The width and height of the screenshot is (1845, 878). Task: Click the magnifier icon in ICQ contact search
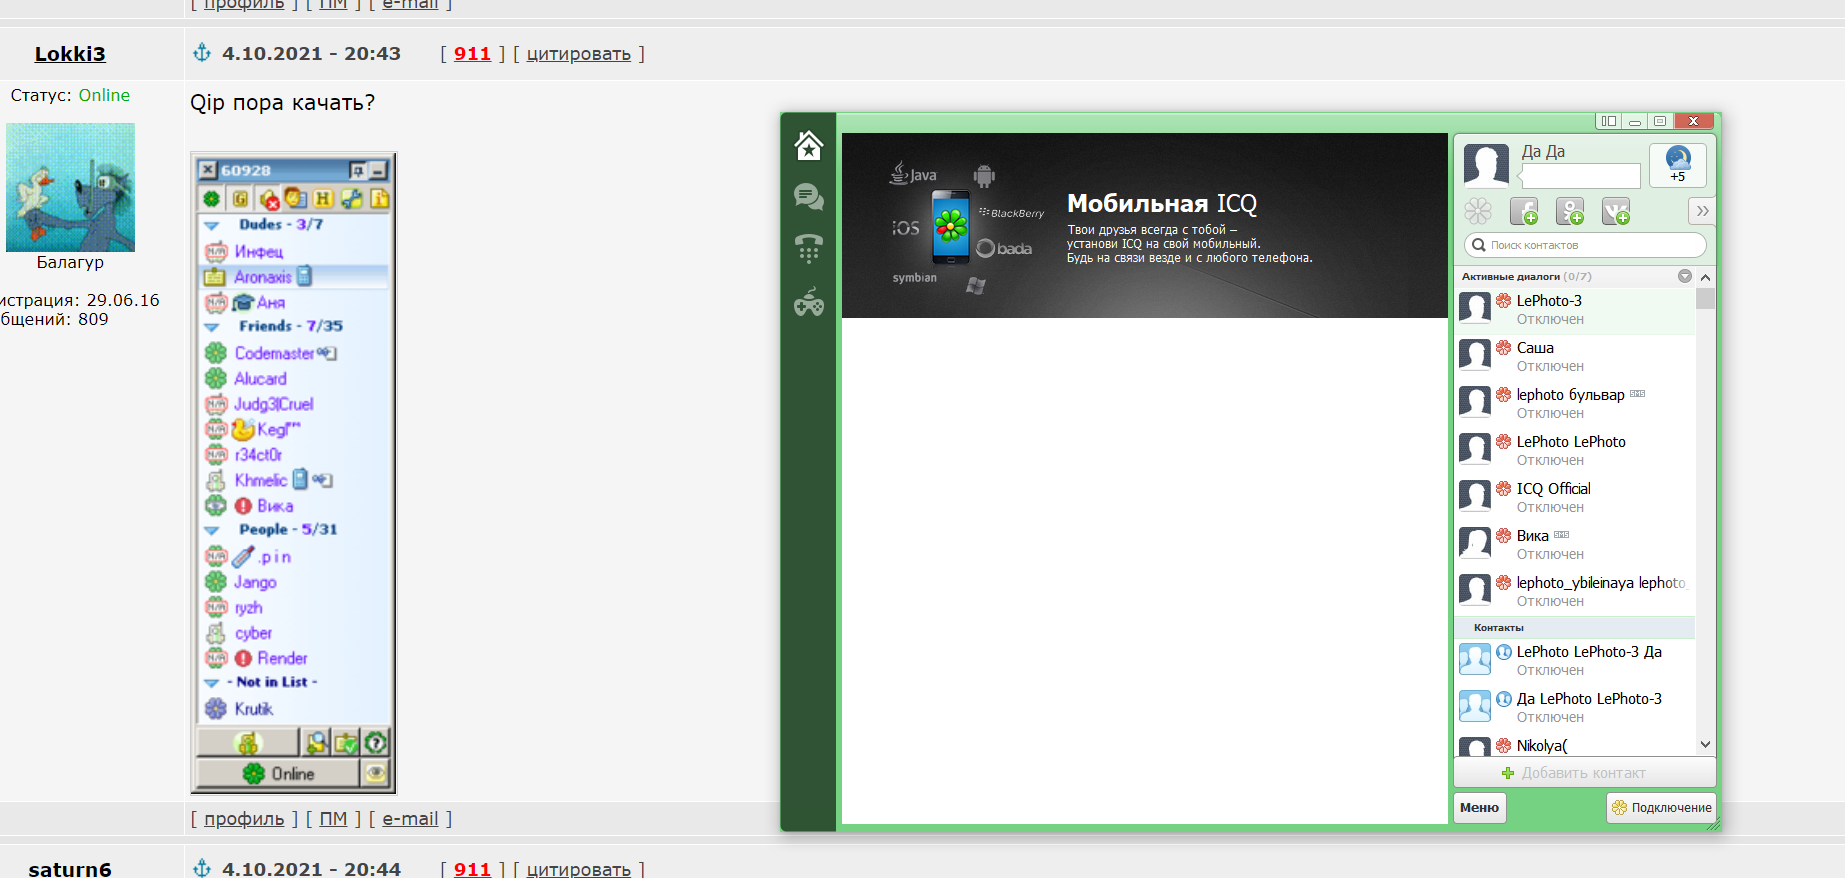coord(1479,245)
